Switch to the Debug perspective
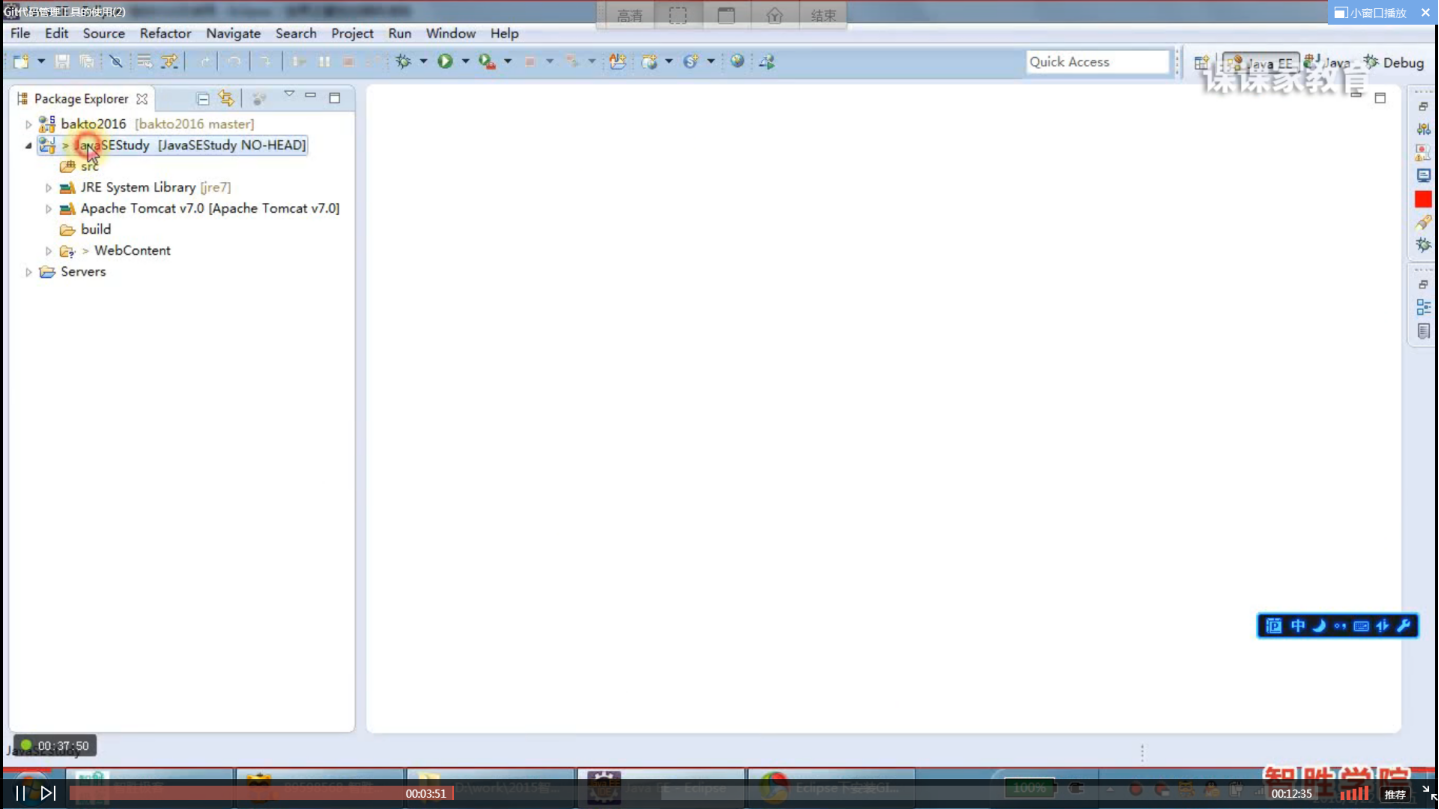The width and height of the screenshot is (1439, 809). point(1394,63)
